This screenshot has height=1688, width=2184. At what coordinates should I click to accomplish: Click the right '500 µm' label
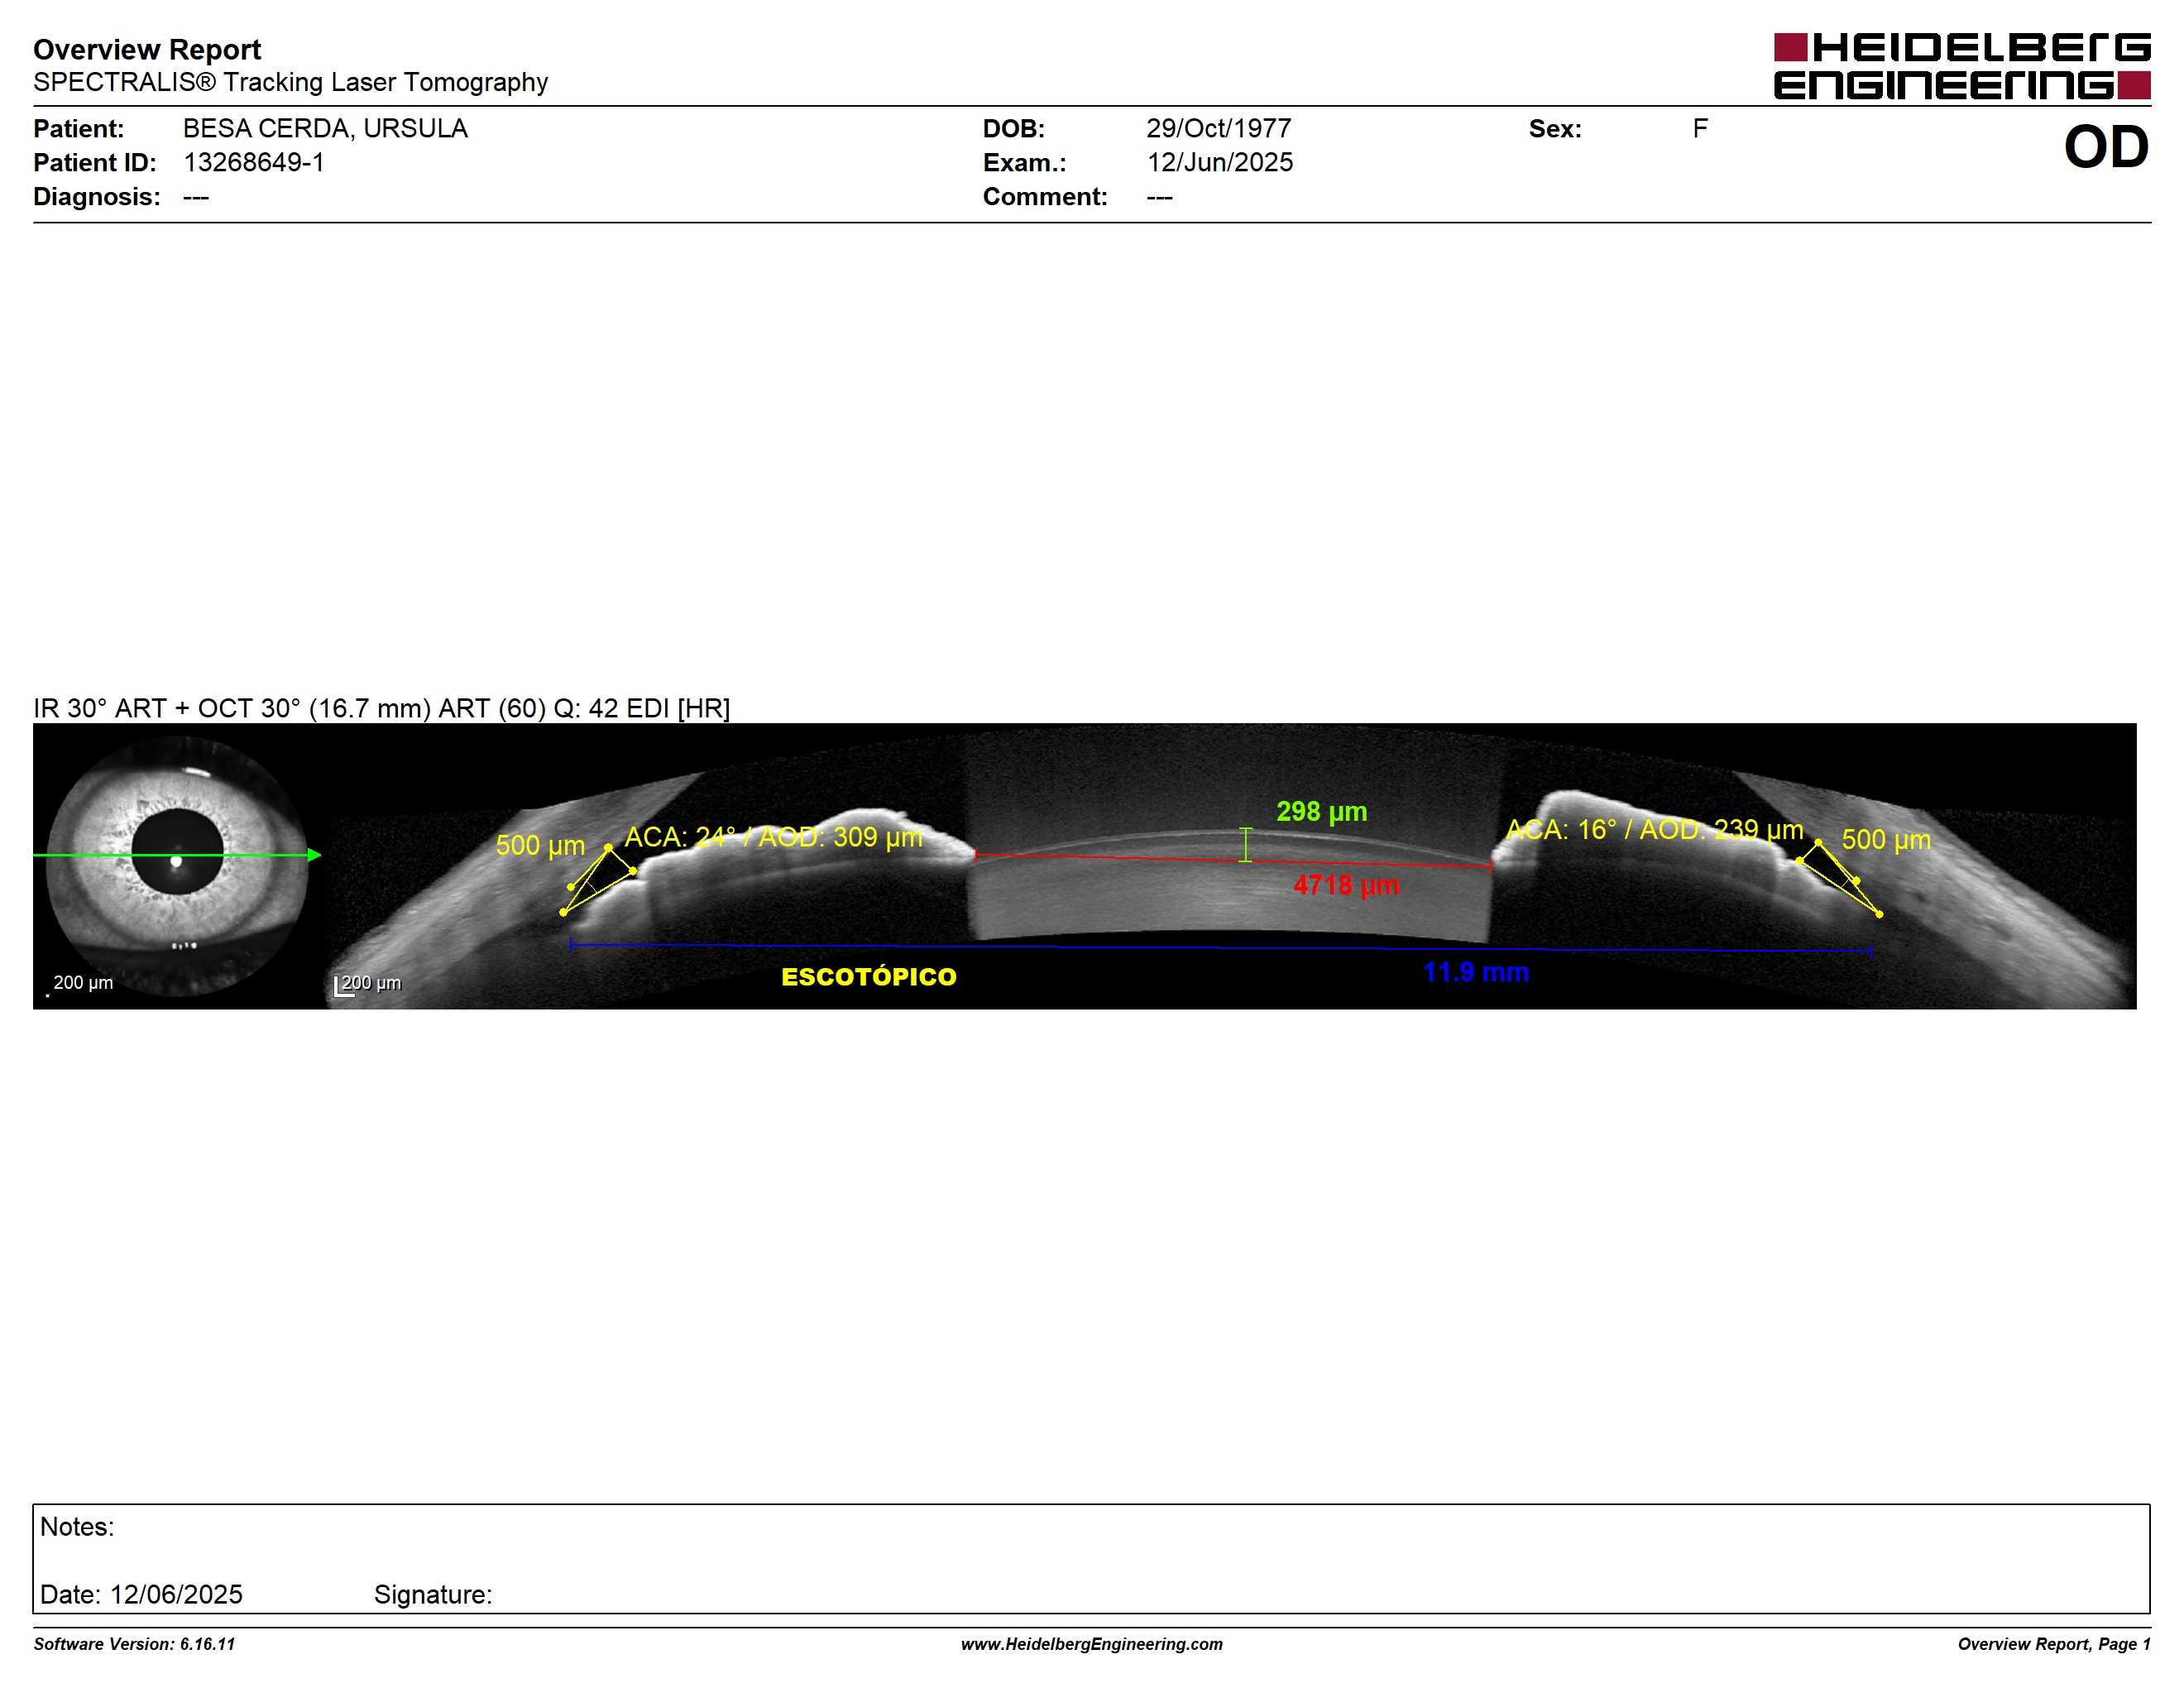tap(1886, 840)
